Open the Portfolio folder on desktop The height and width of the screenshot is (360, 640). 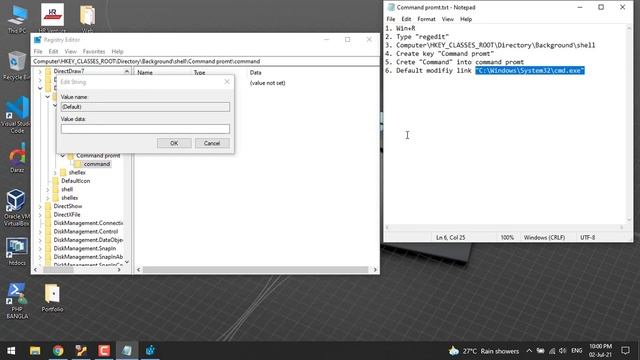(52, 298)
